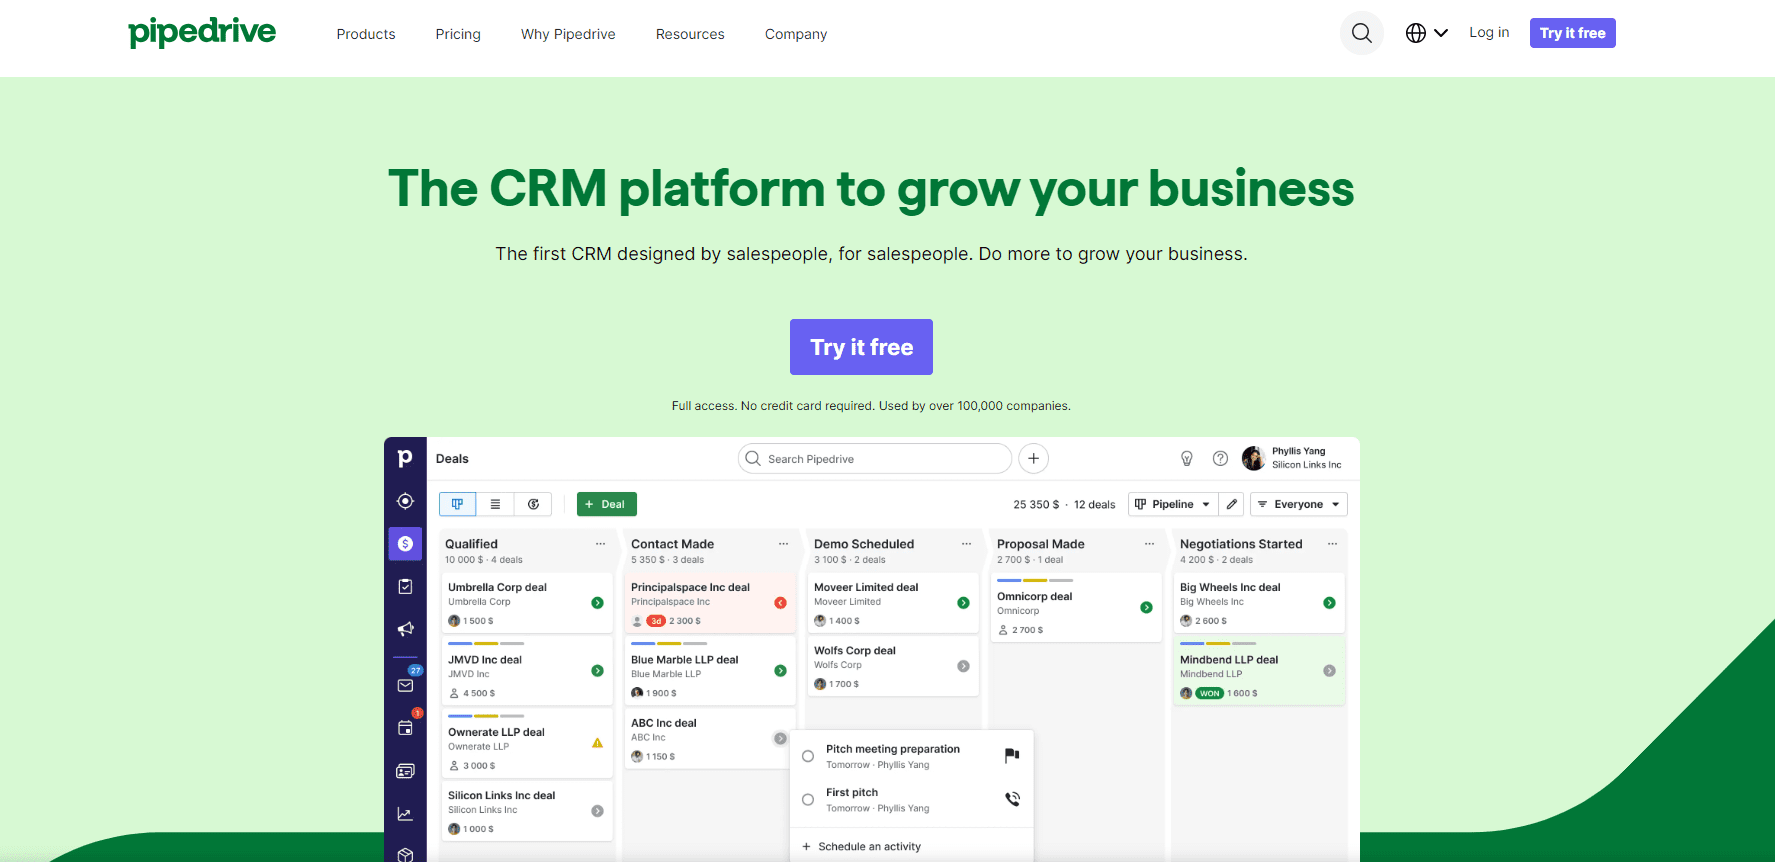
Task: Open the language selector globe dropdown
Action: point(1427,33)
